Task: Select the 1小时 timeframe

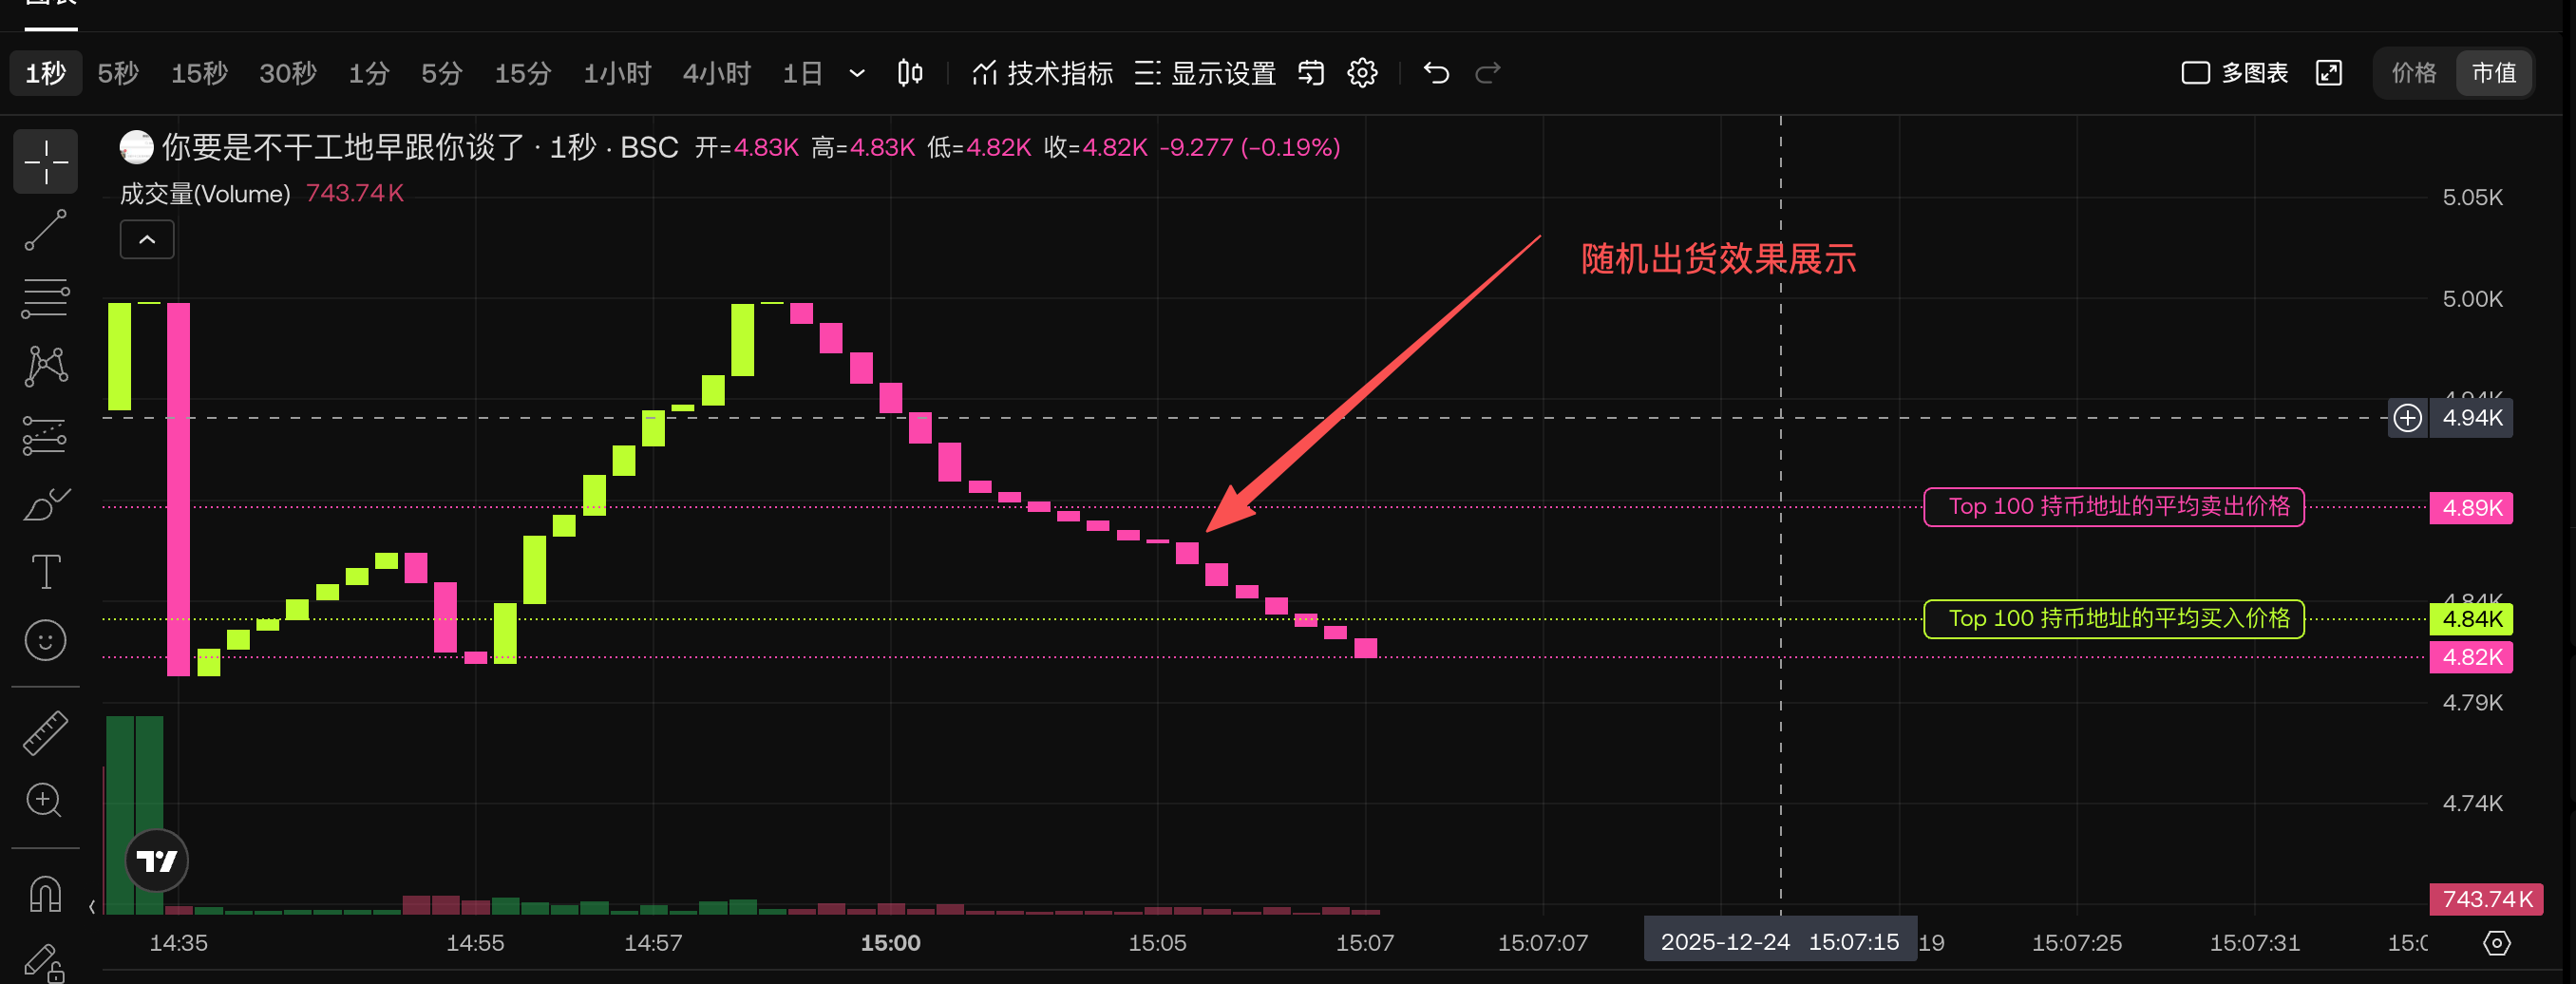Action: [x=617, y=73]
